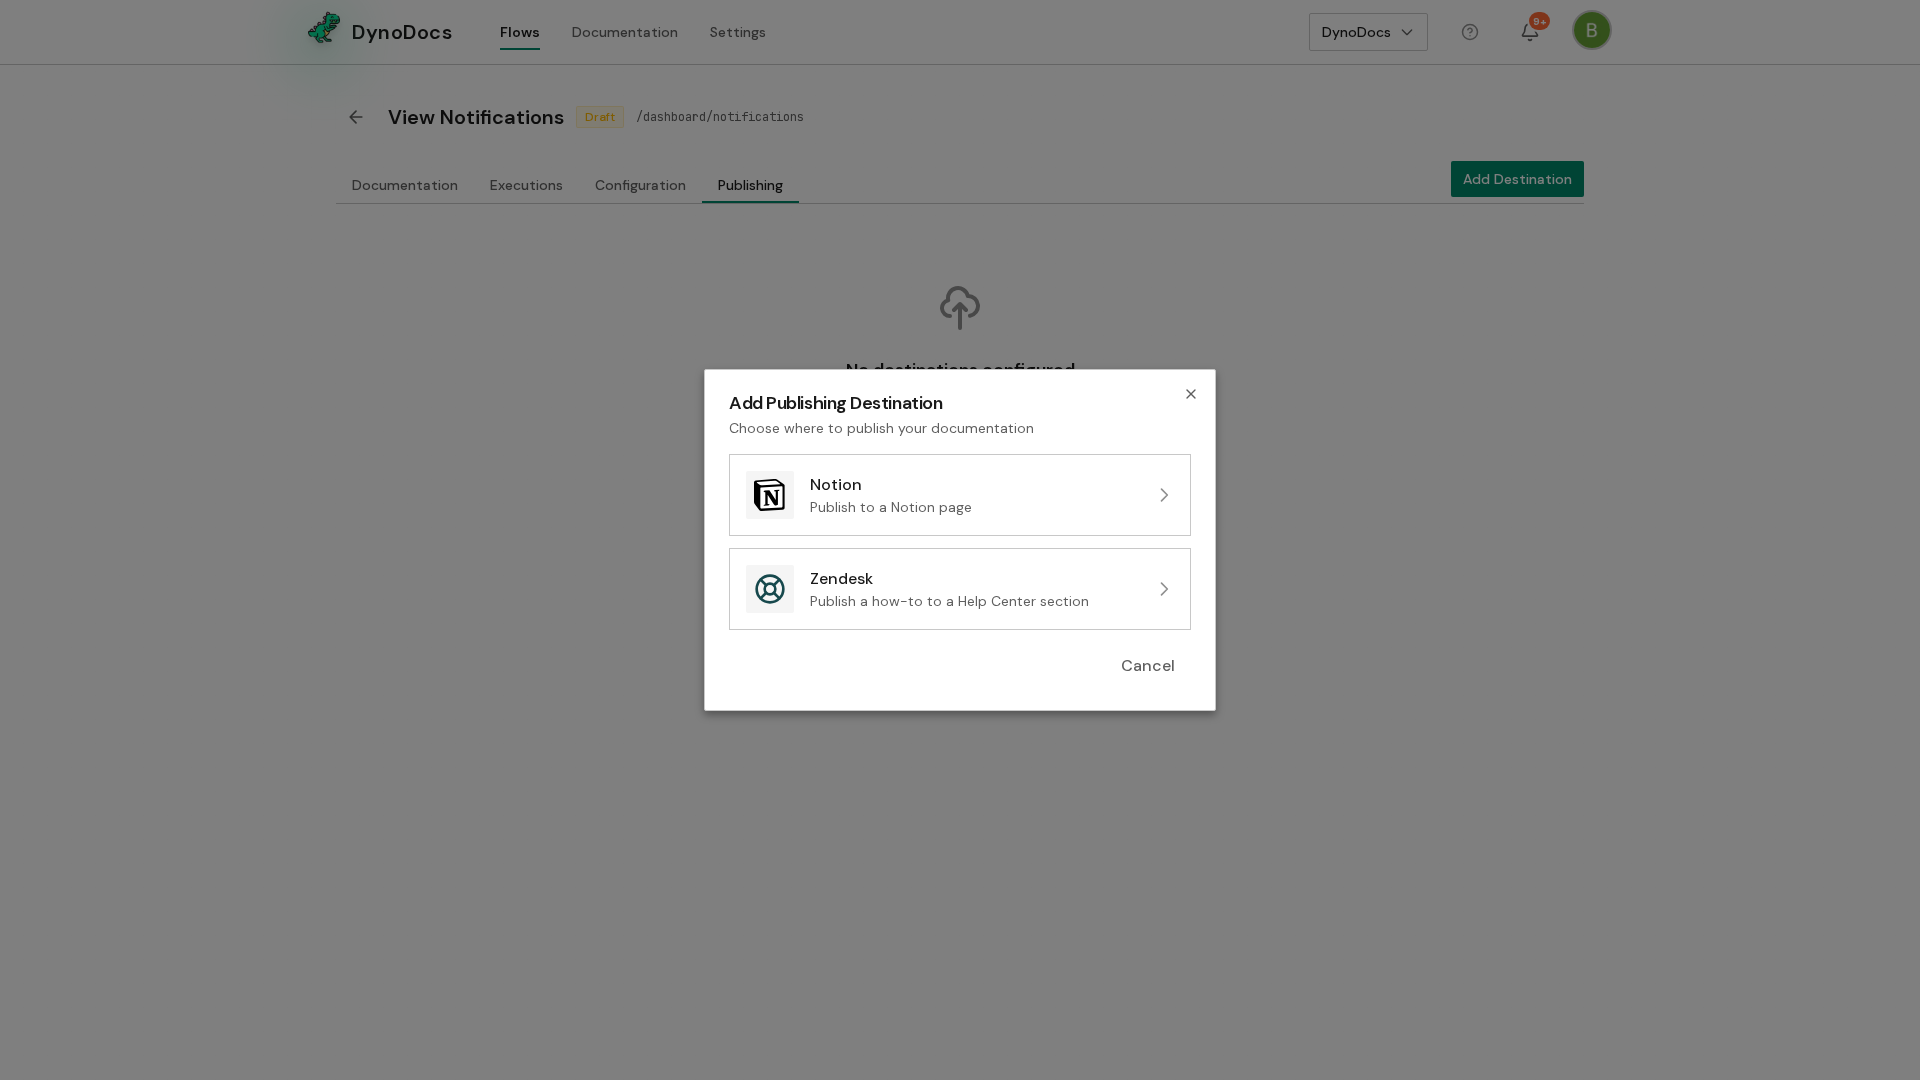Click the DynoDocs dinosaur logo

pos(324,29)
